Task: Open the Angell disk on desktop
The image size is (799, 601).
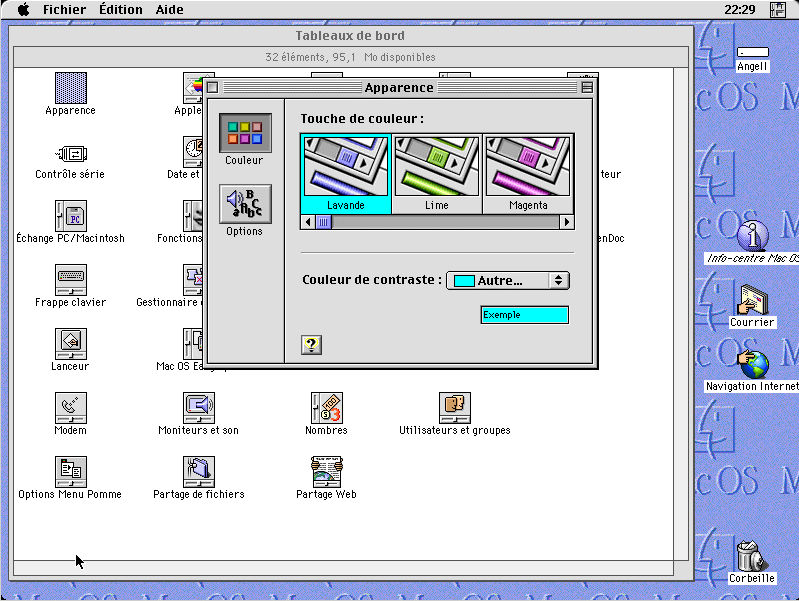Action: [752, 52]
